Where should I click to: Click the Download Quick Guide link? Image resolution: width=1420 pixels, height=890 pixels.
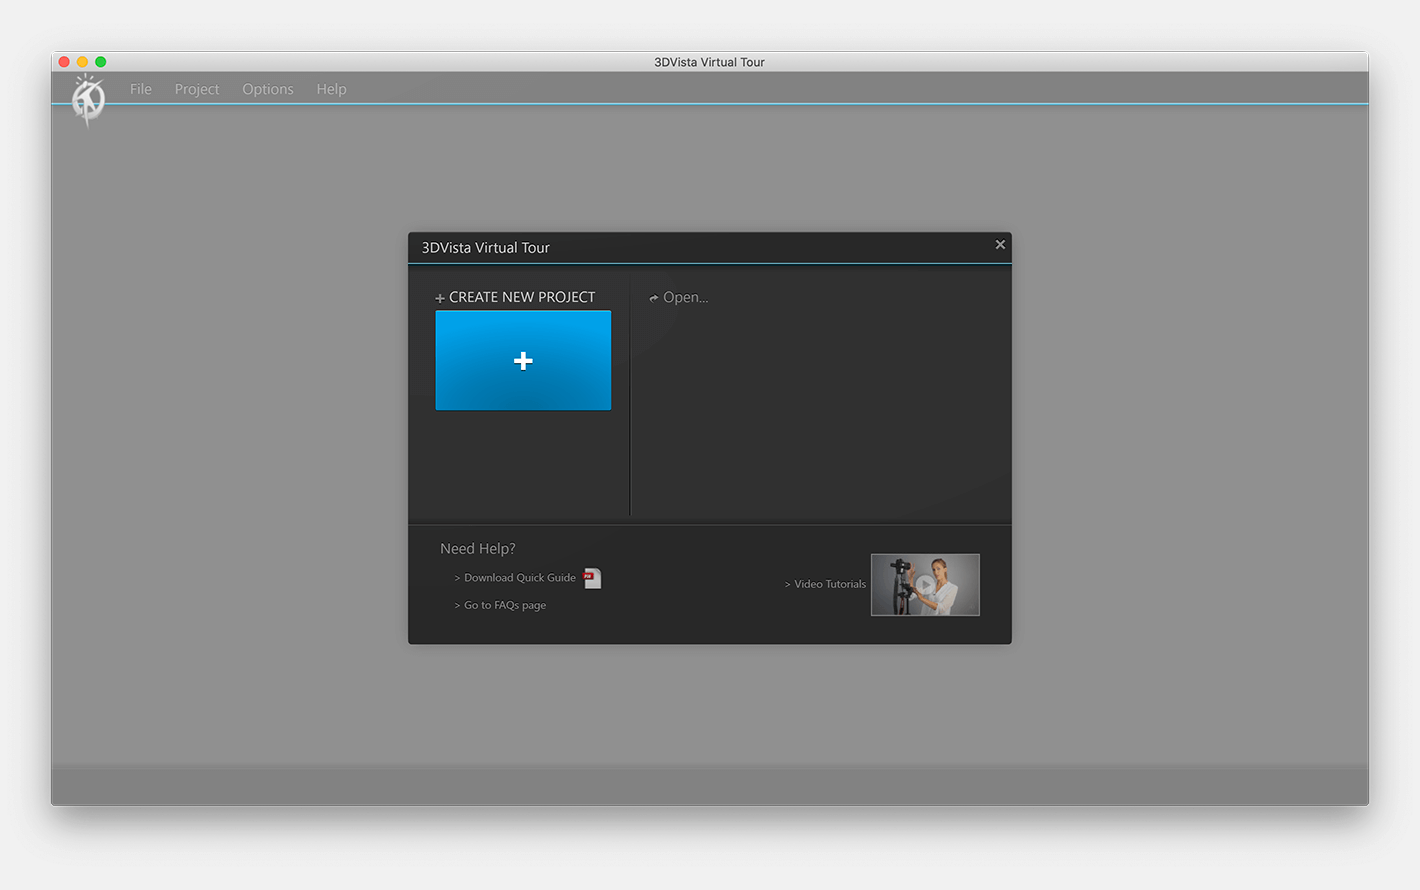click(x=515, y=578)
